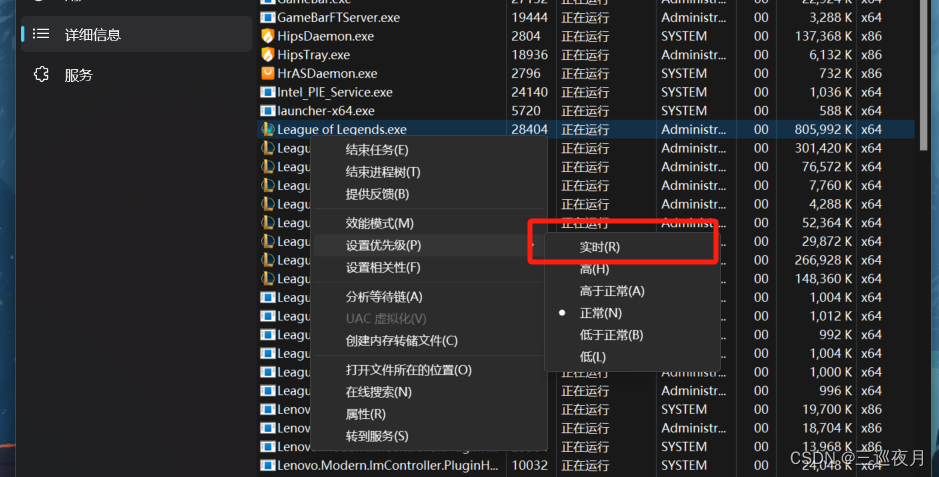This screenshot has height=477, width=939.
Task: Select the launcher-x64.exe process name
Action: (x=326, y=111)
